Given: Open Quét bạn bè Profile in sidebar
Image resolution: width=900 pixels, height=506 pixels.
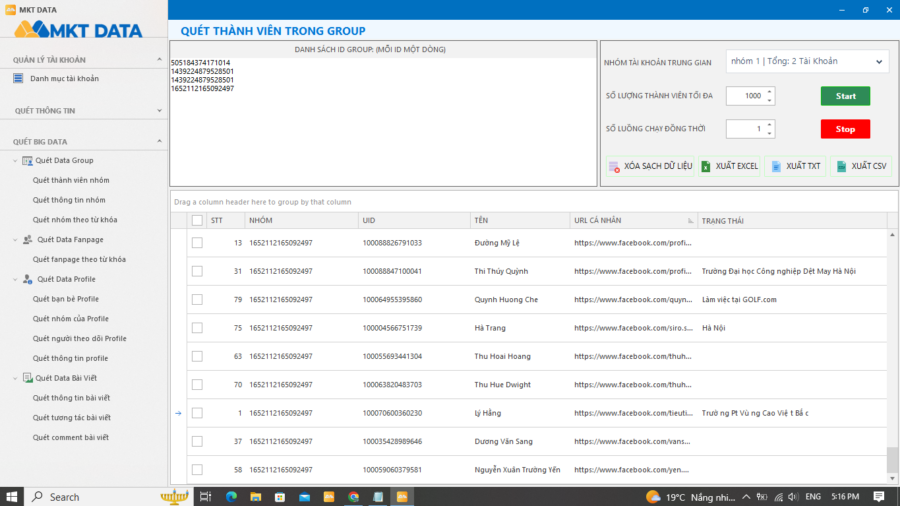Looking at the screenshot, I should point(65,299).
